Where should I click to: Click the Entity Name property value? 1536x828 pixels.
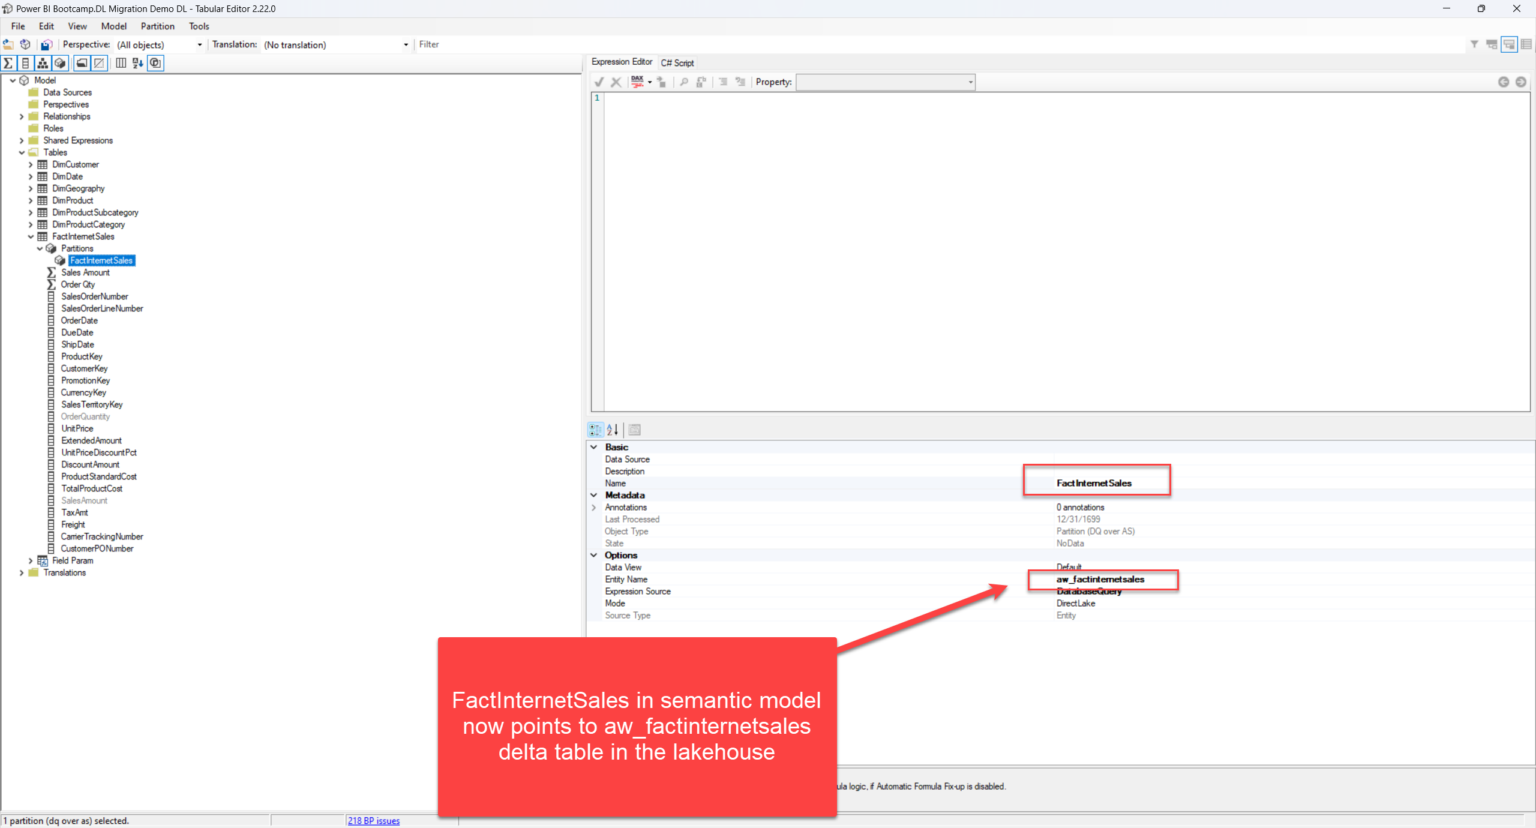[1100, 580]
